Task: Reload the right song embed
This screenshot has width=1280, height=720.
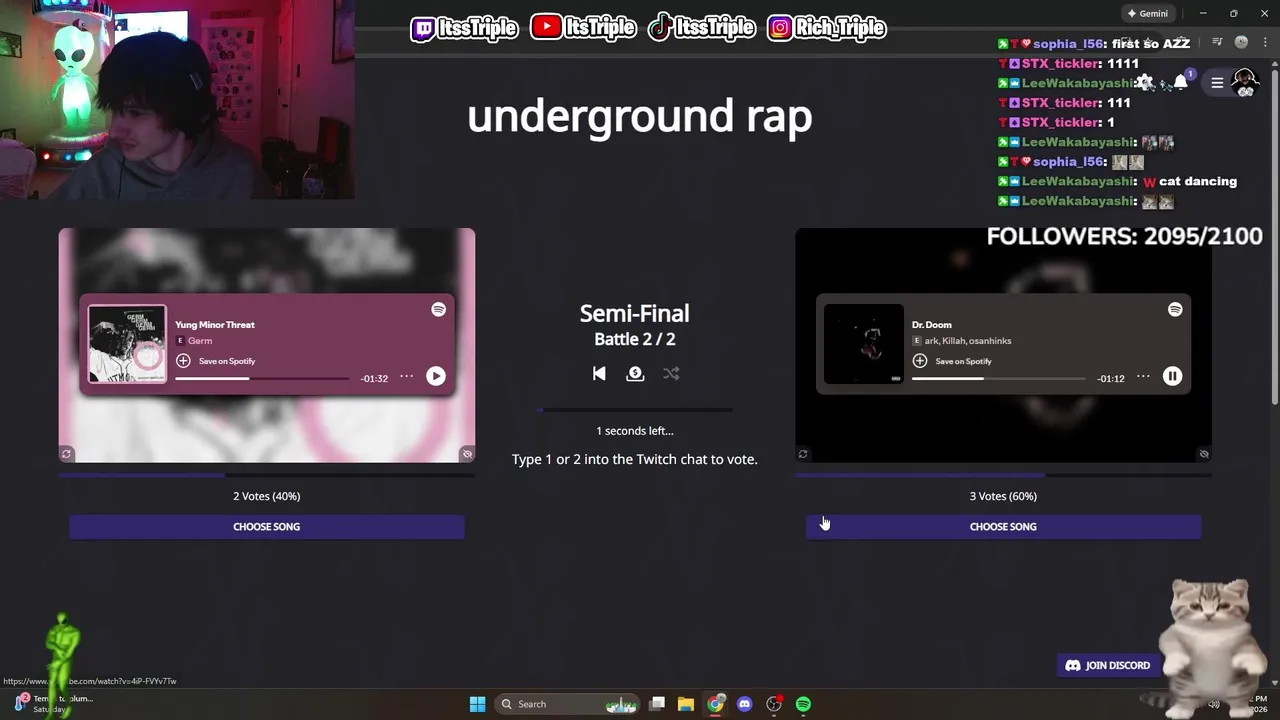Action: click(803, 454)
